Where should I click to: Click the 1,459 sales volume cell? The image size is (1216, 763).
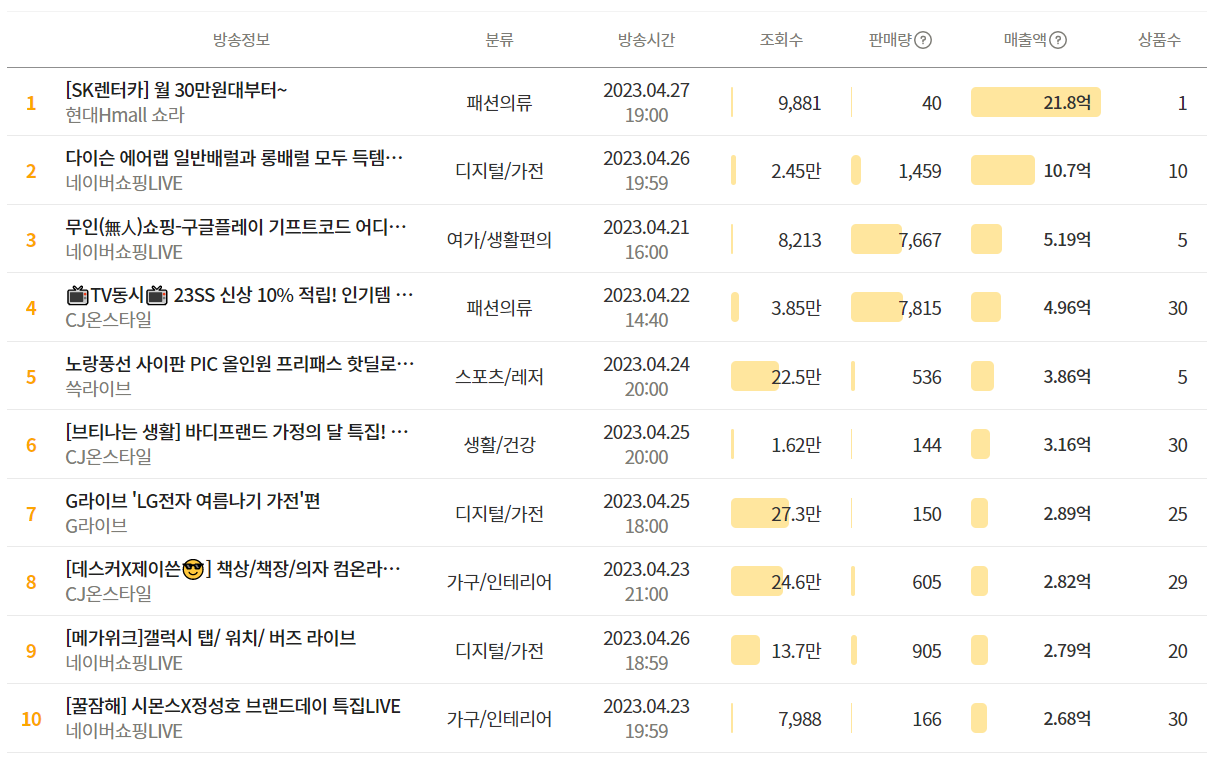(x=920, y=171)
